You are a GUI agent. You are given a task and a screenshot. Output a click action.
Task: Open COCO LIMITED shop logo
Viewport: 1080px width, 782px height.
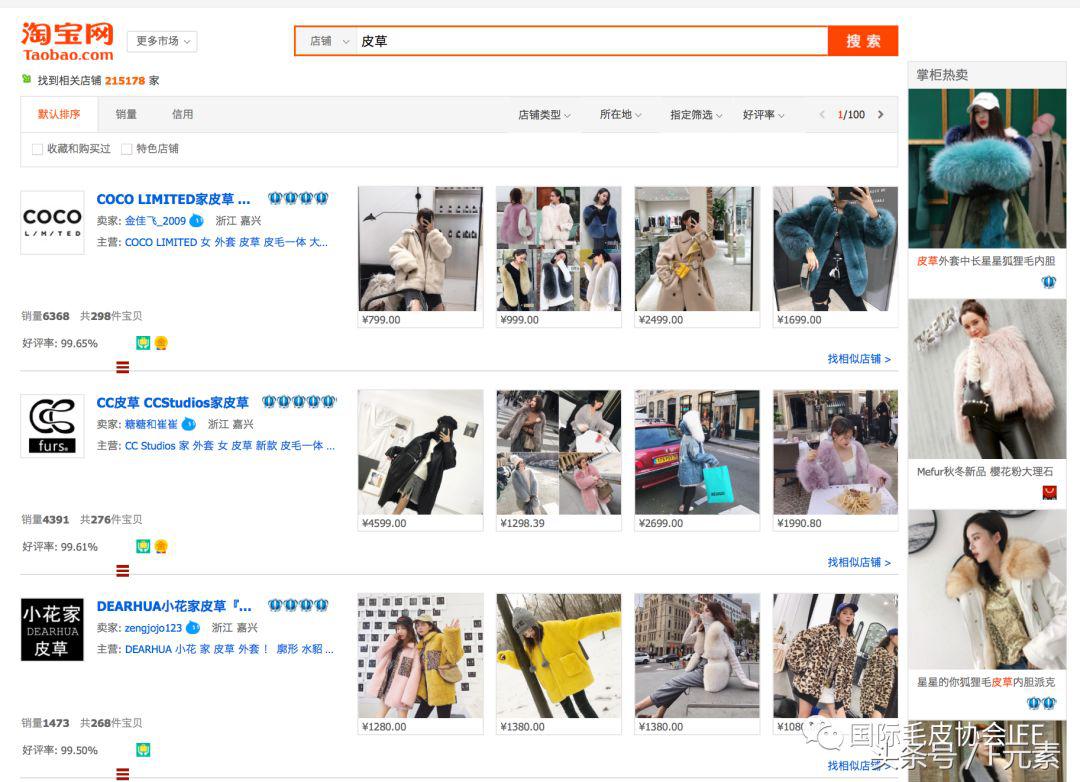click(52, 223)
